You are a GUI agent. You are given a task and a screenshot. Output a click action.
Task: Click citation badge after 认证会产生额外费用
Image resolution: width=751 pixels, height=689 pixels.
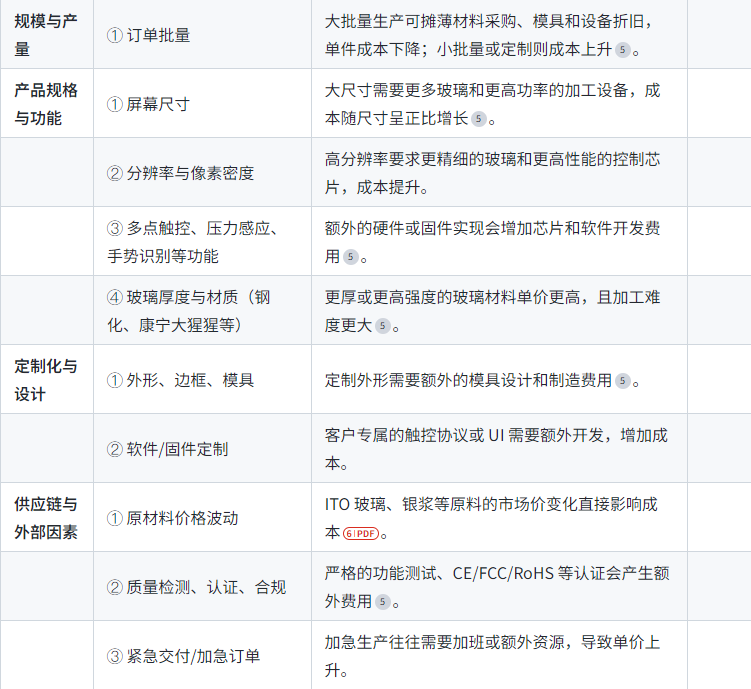(383, 601)
